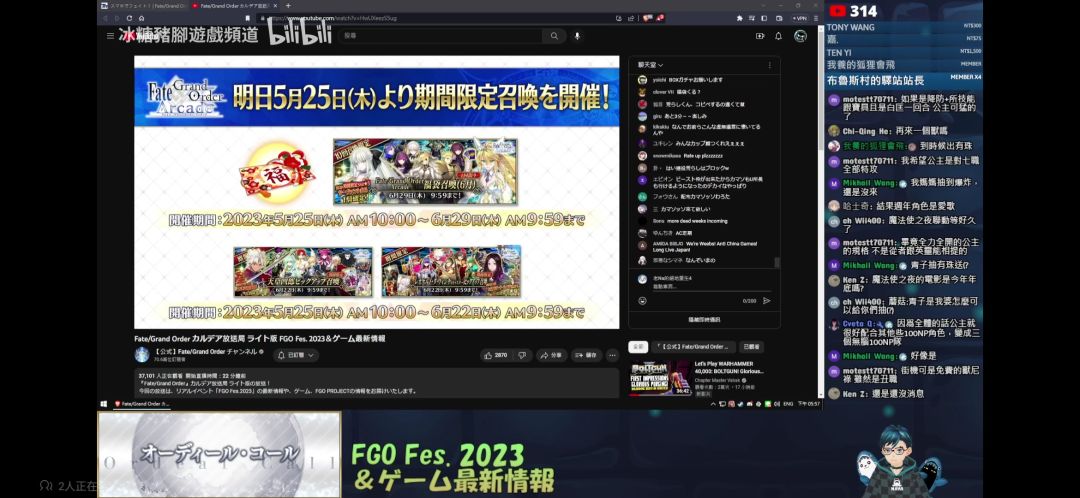The width and height of the screenshot is (1080, 498).
Task: Share the FGO Fes video
Action: click(552, 355)
